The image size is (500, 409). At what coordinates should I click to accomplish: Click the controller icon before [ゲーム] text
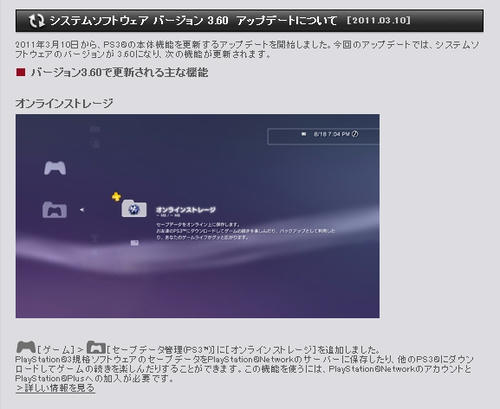(26, 347)
